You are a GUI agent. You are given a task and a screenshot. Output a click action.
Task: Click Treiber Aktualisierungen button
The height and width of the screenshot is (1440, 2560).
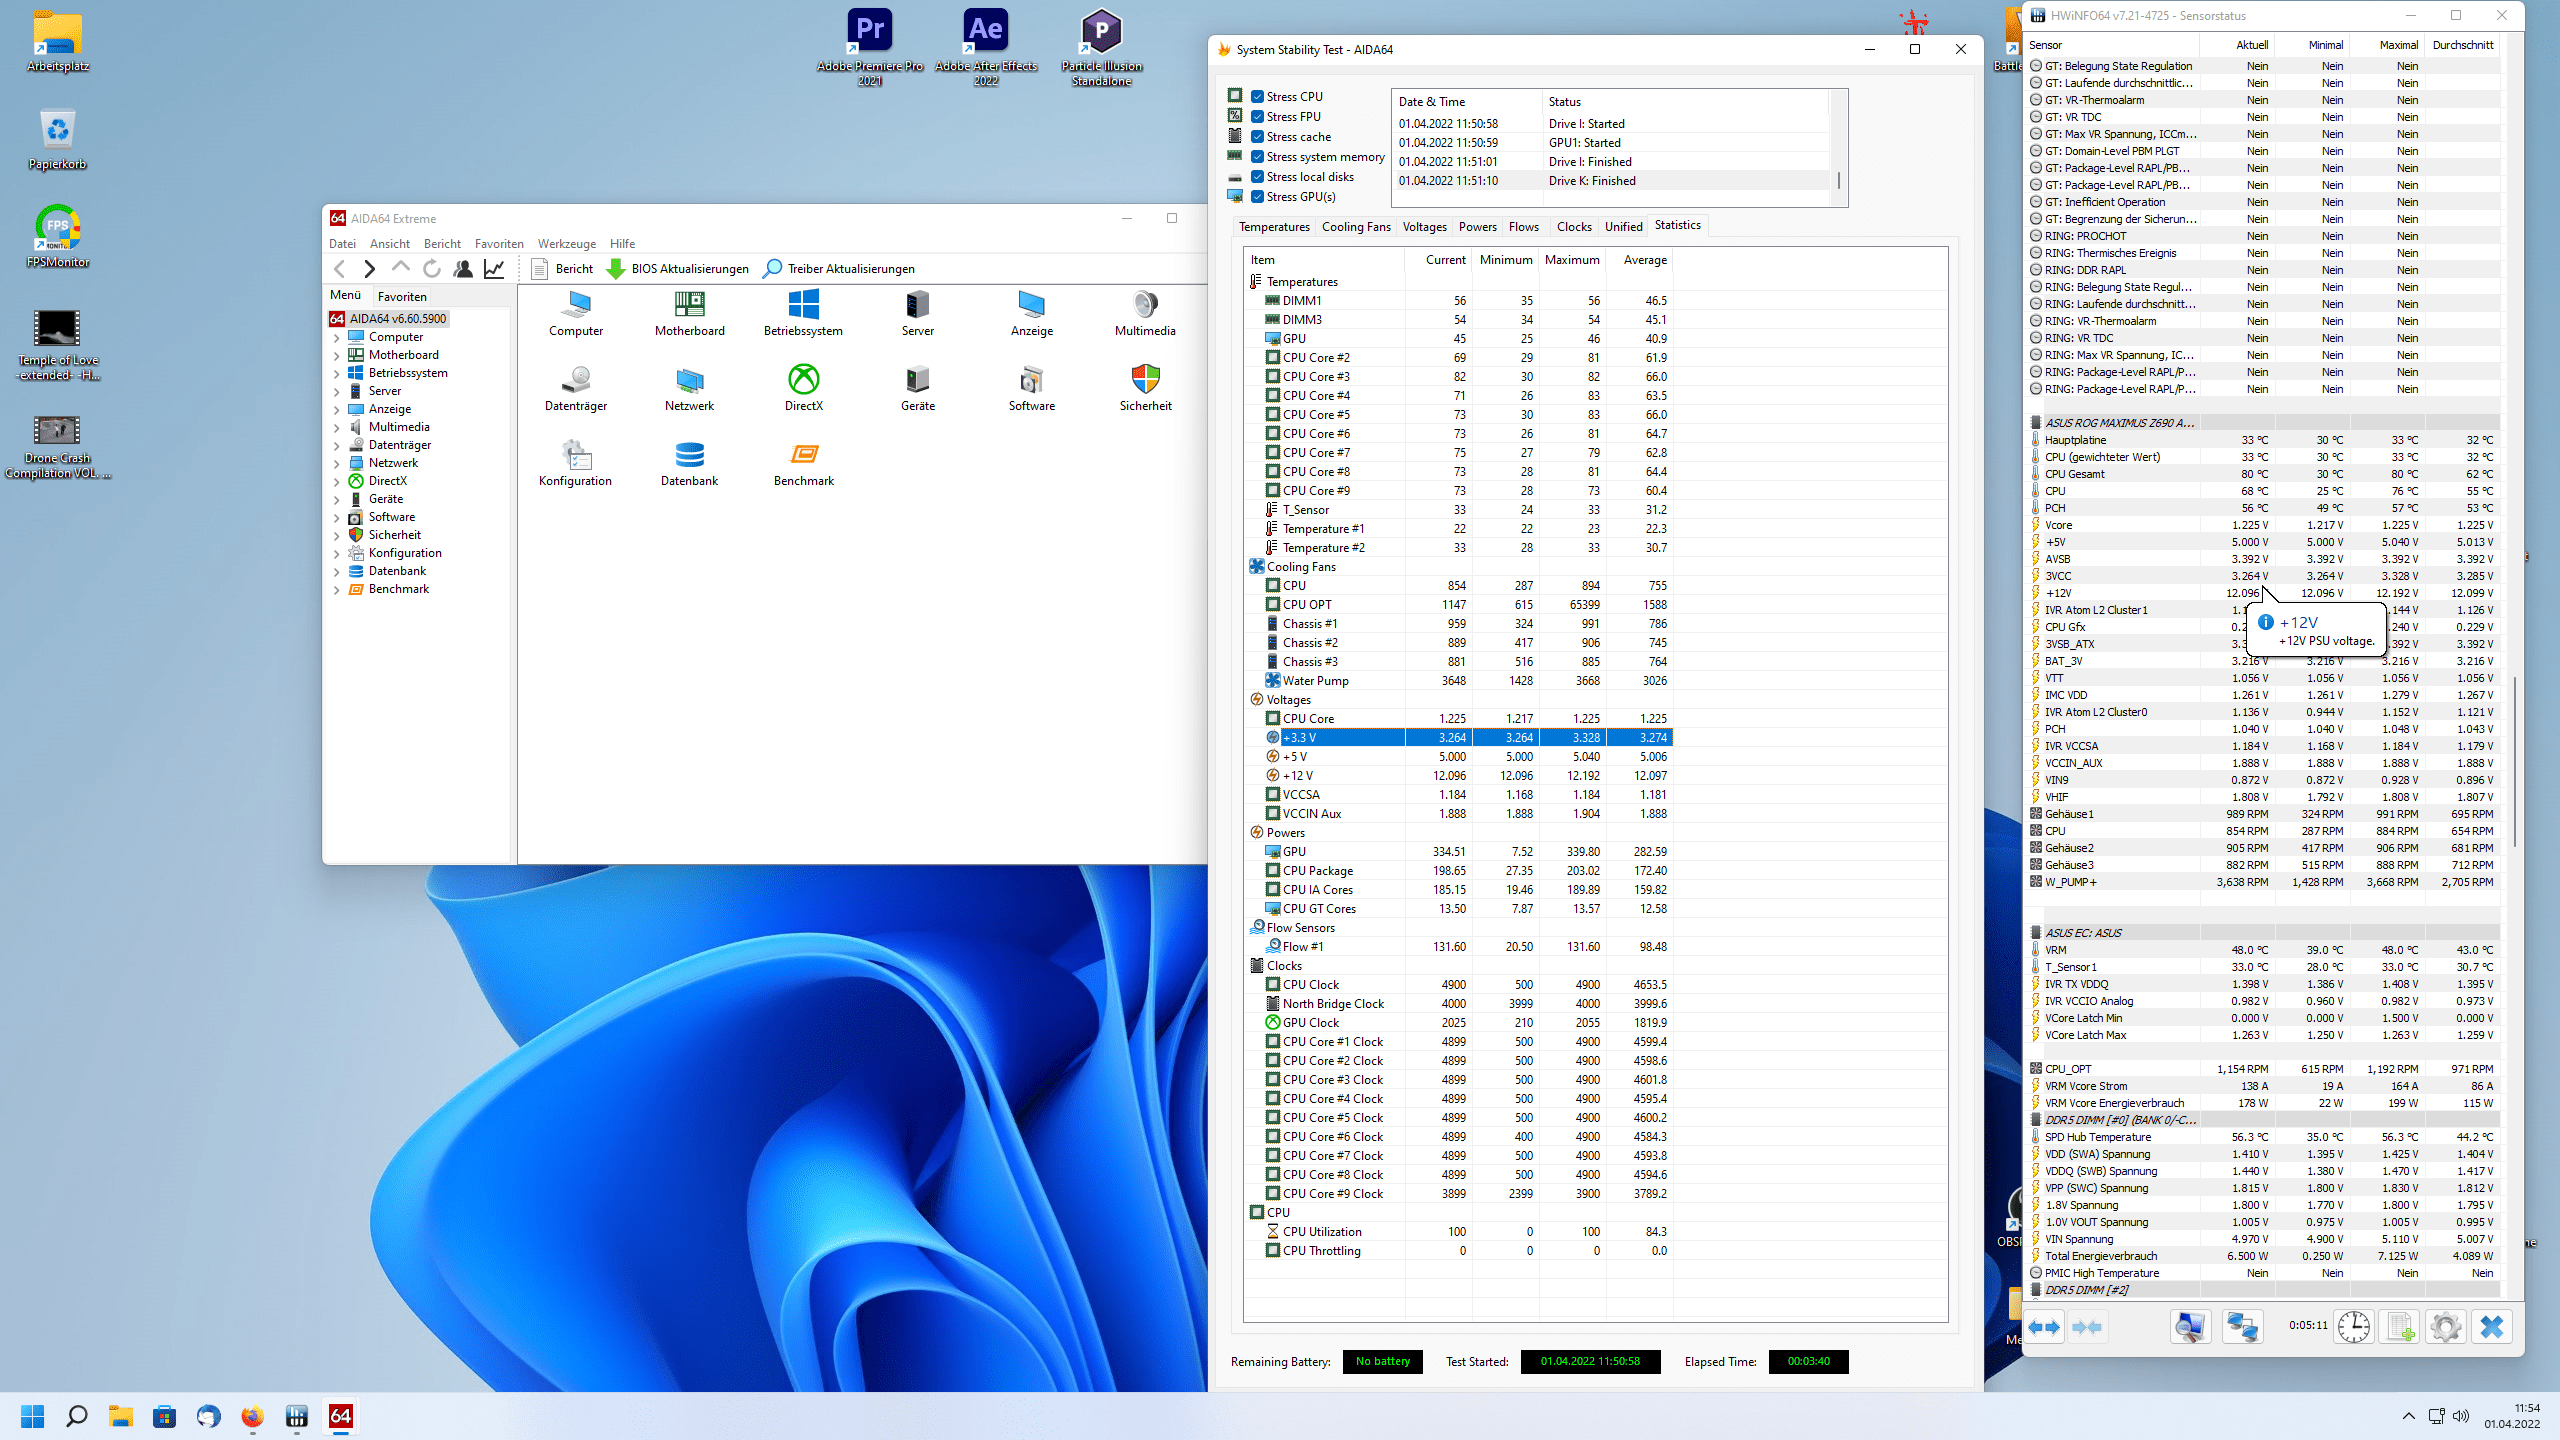(x=839, y=268)
